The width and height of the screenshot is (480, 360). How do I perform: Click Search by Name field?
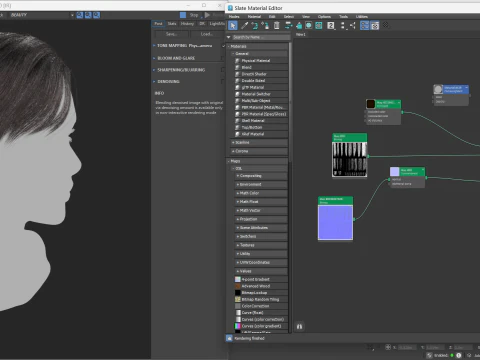point(261,37)
